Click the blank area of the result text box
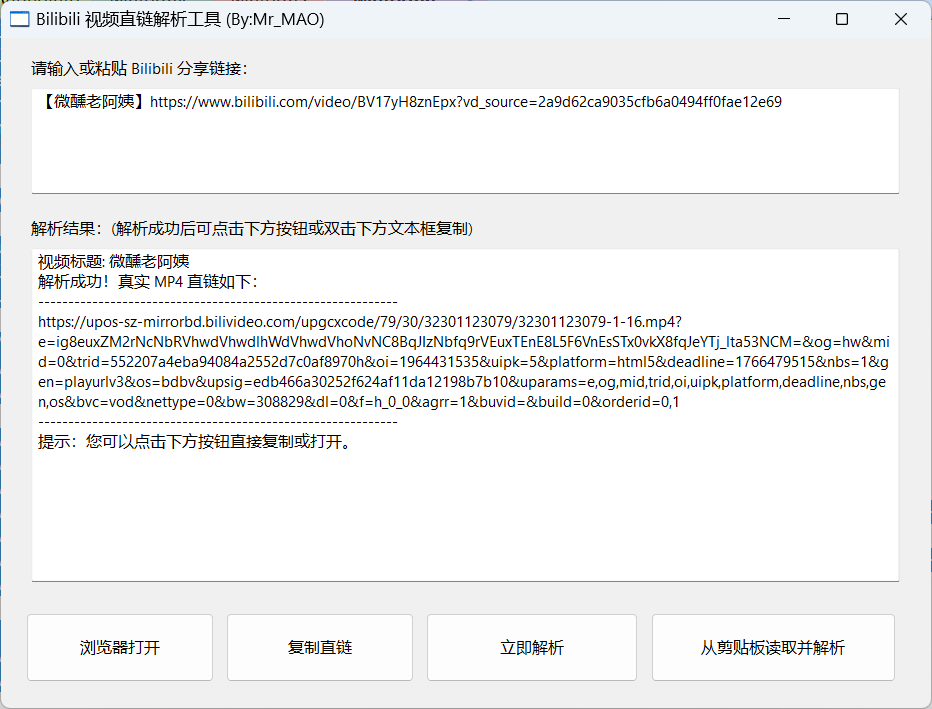The width and height of the screenshot is (932, 709). tap(465, 520)
